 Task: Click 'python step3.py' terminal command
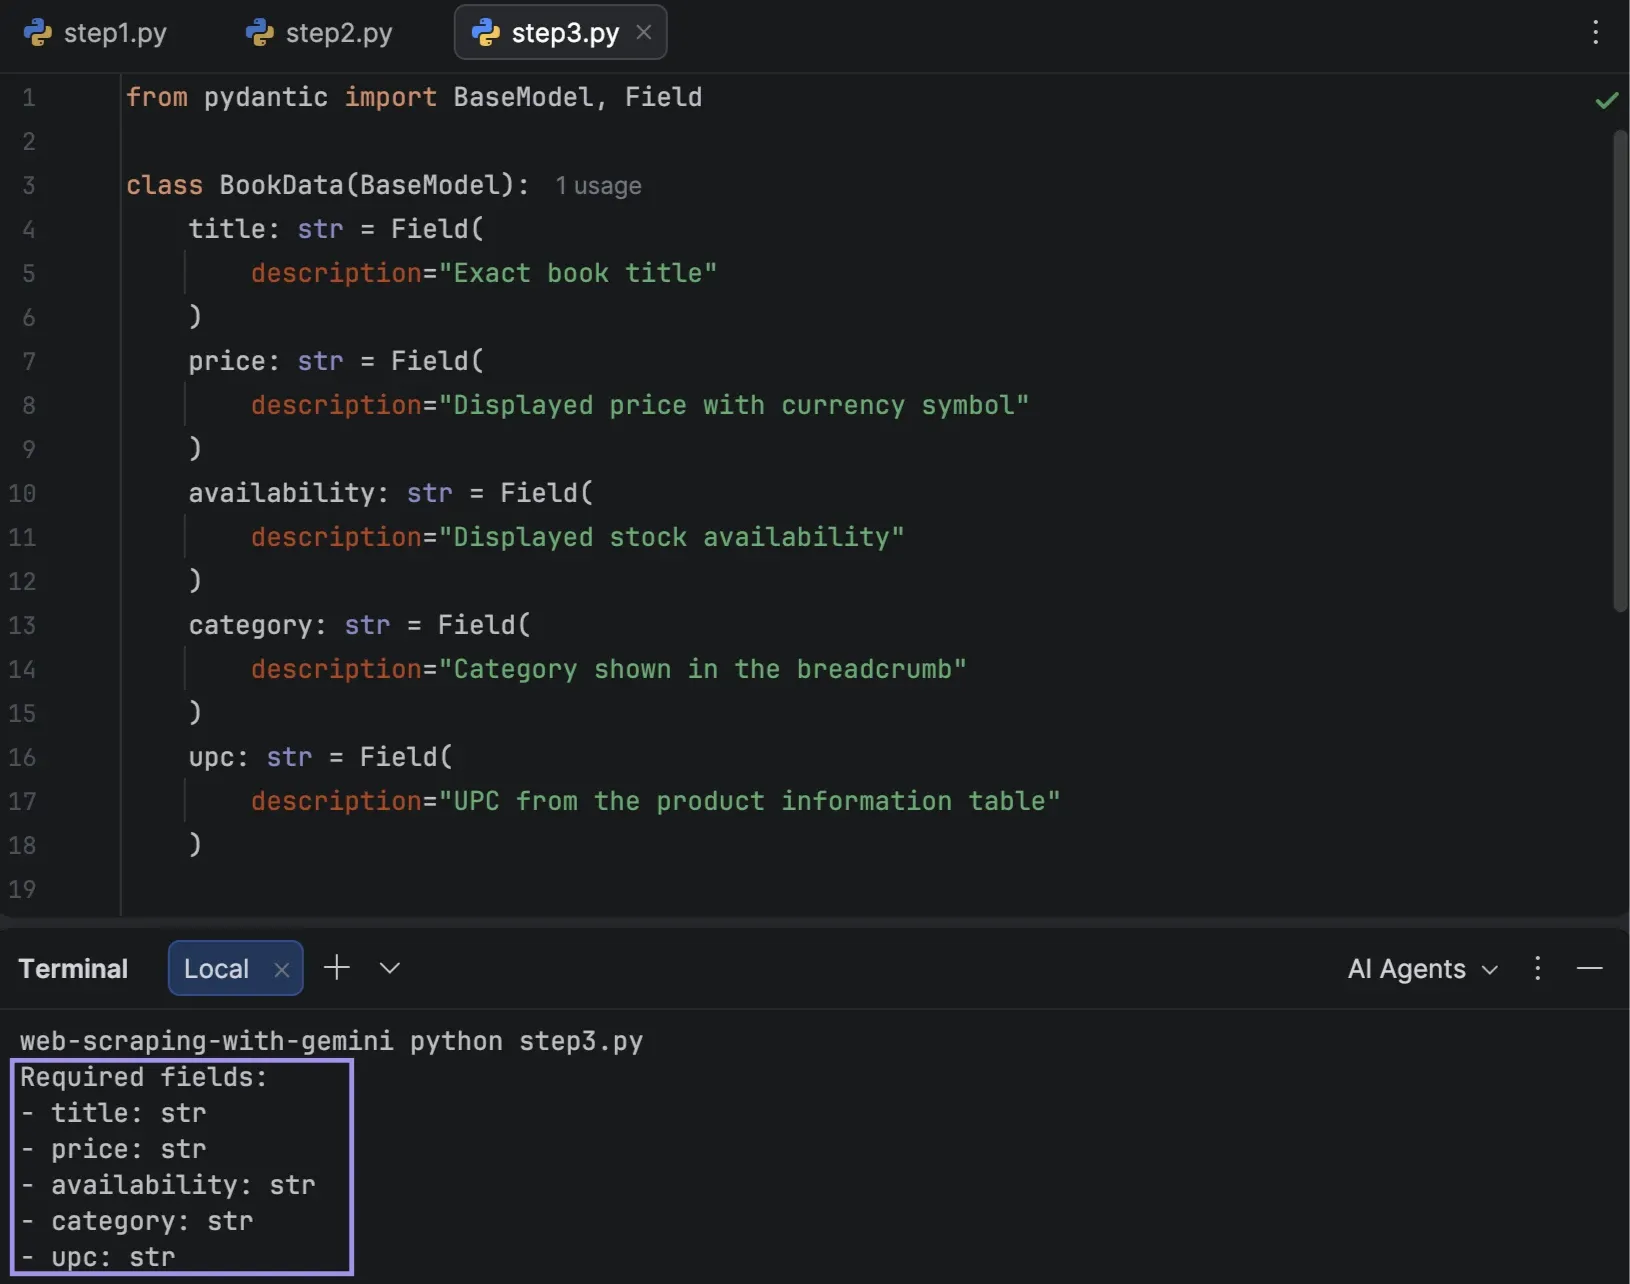pos(526,1041)
